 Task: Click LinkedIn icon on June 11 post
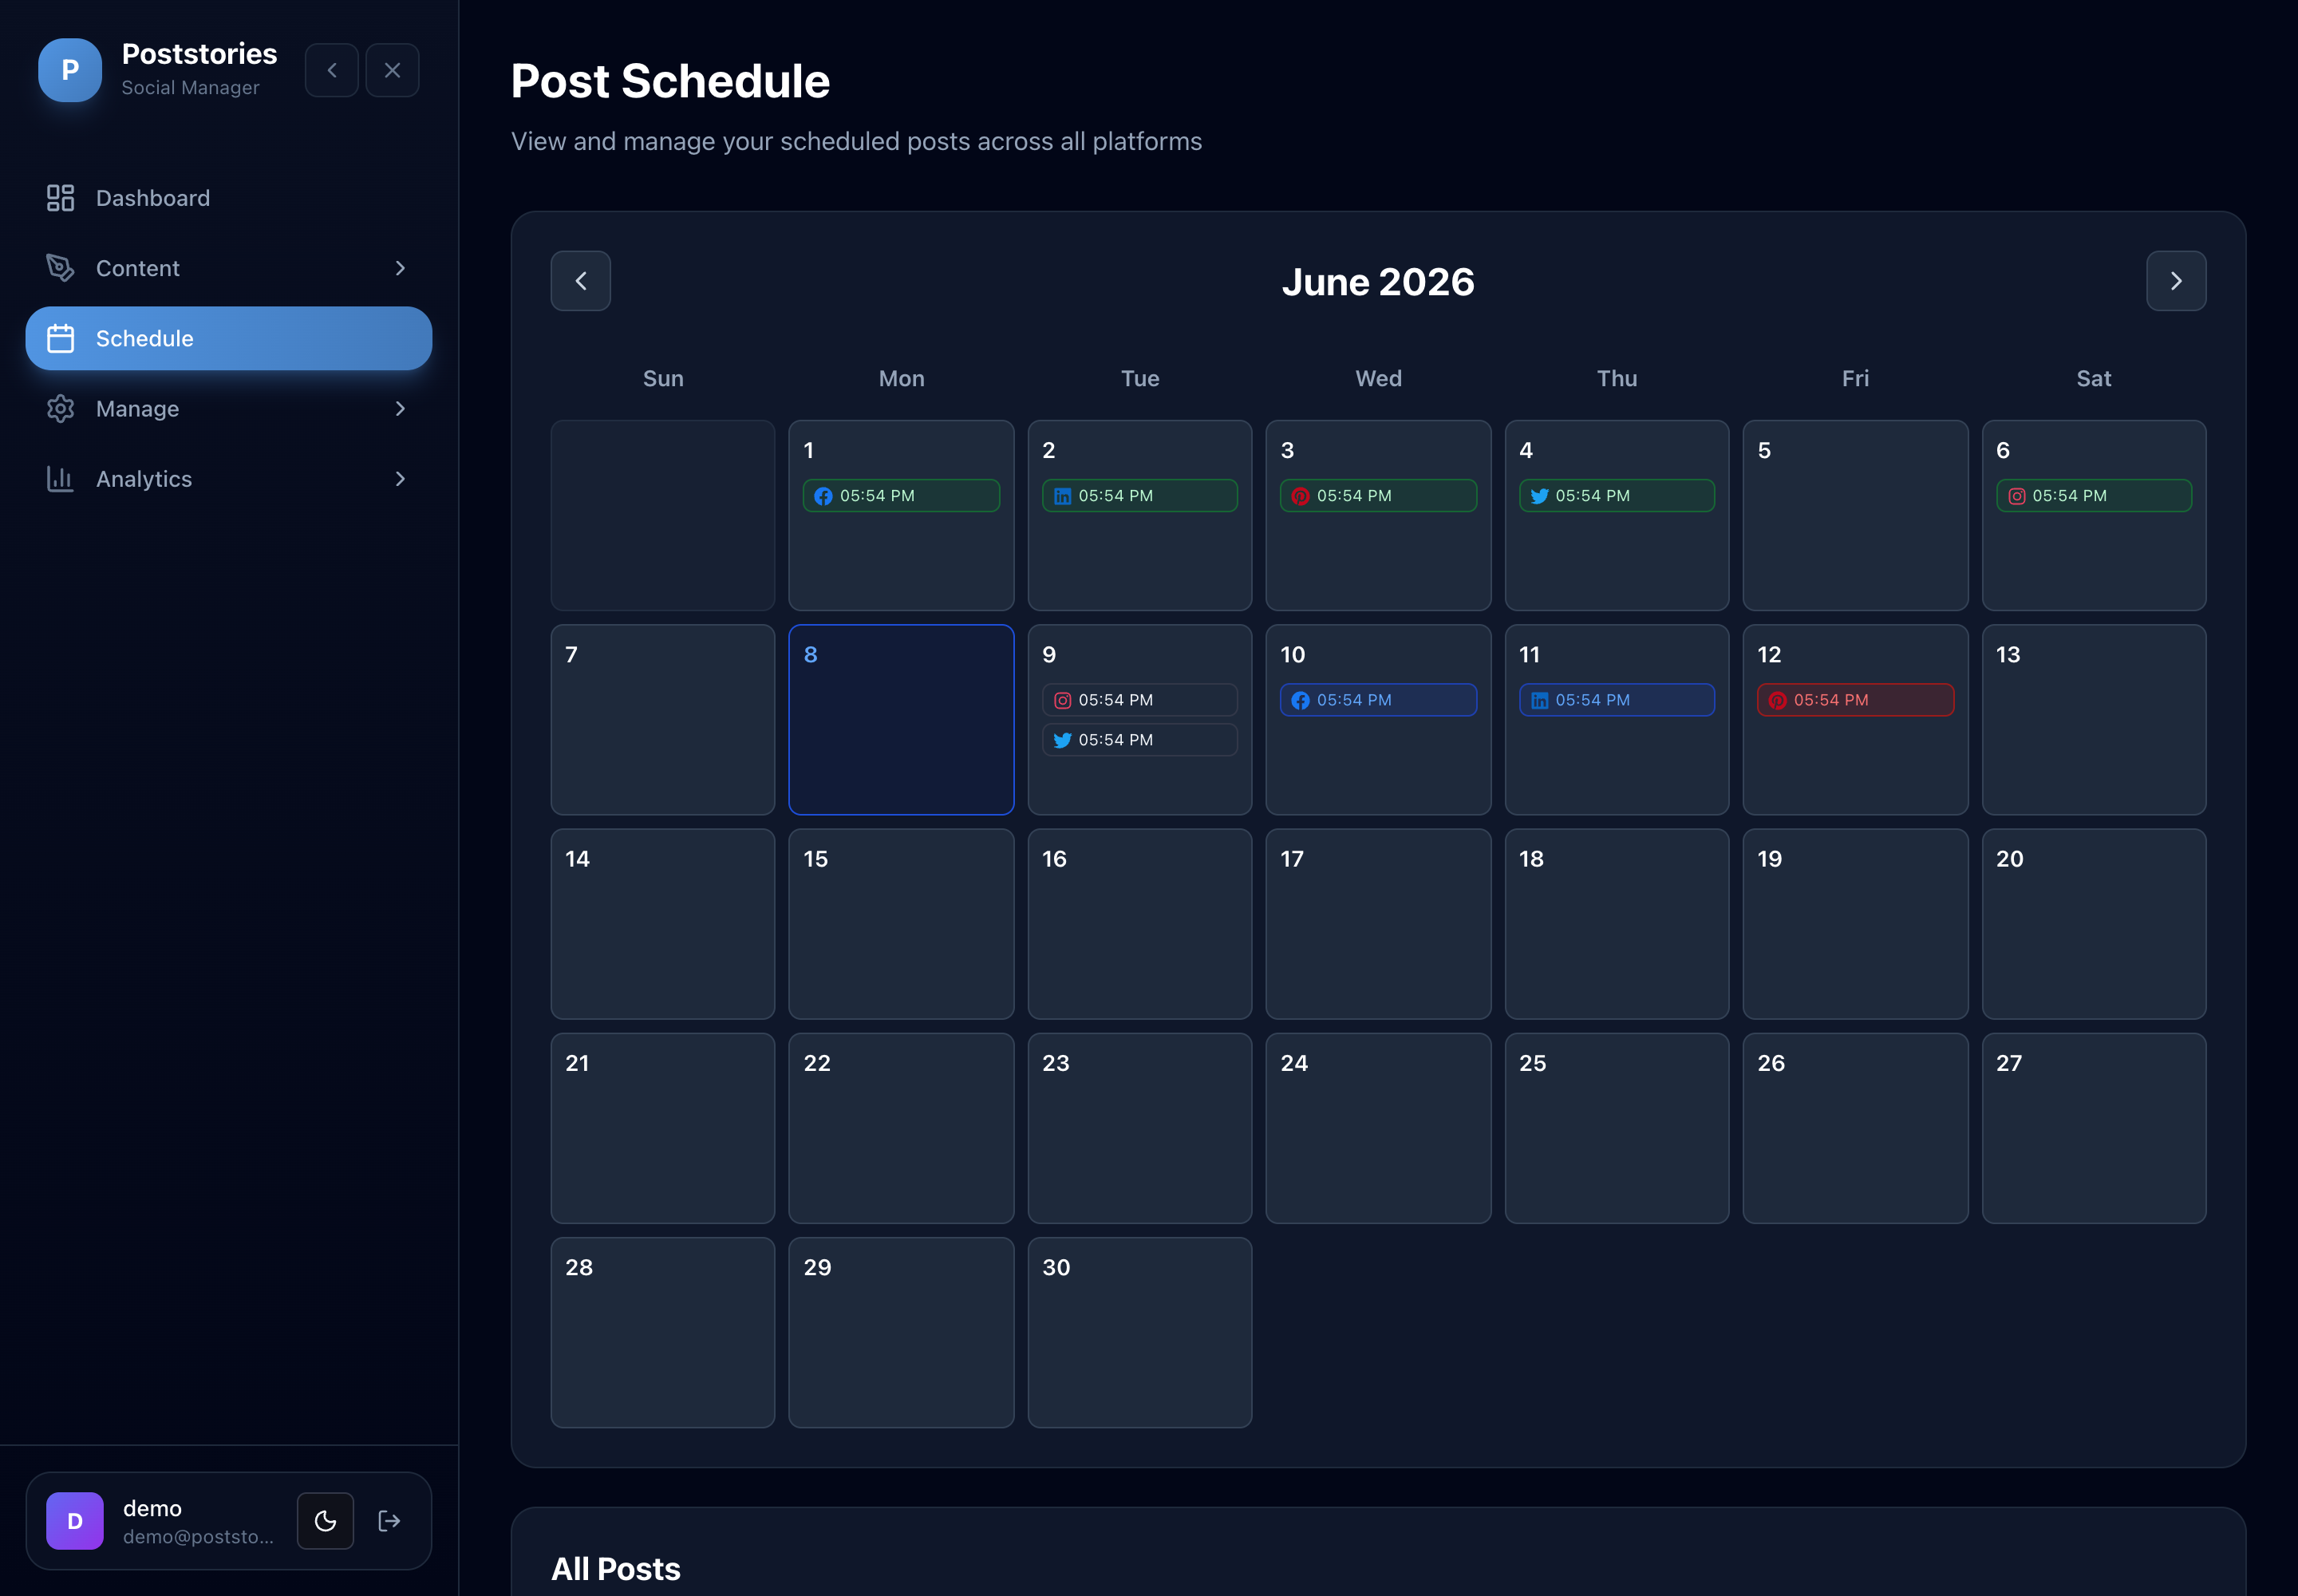(1539, 700)
